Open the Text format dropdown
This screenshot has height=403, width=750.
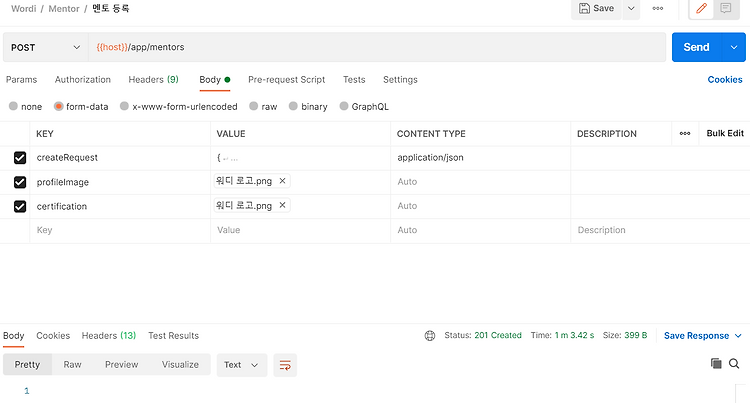pos(242,365)
